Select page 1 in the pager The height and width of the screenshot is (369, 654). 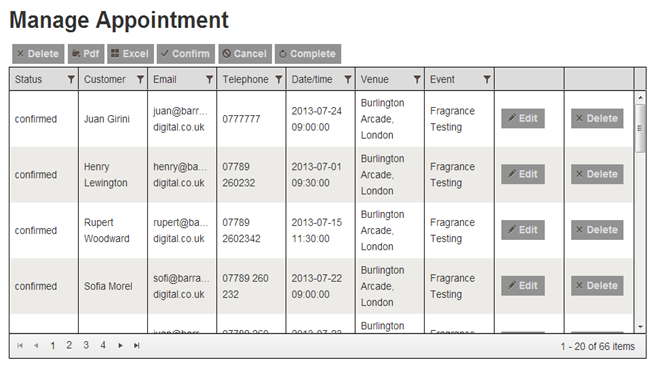point(53,346)
